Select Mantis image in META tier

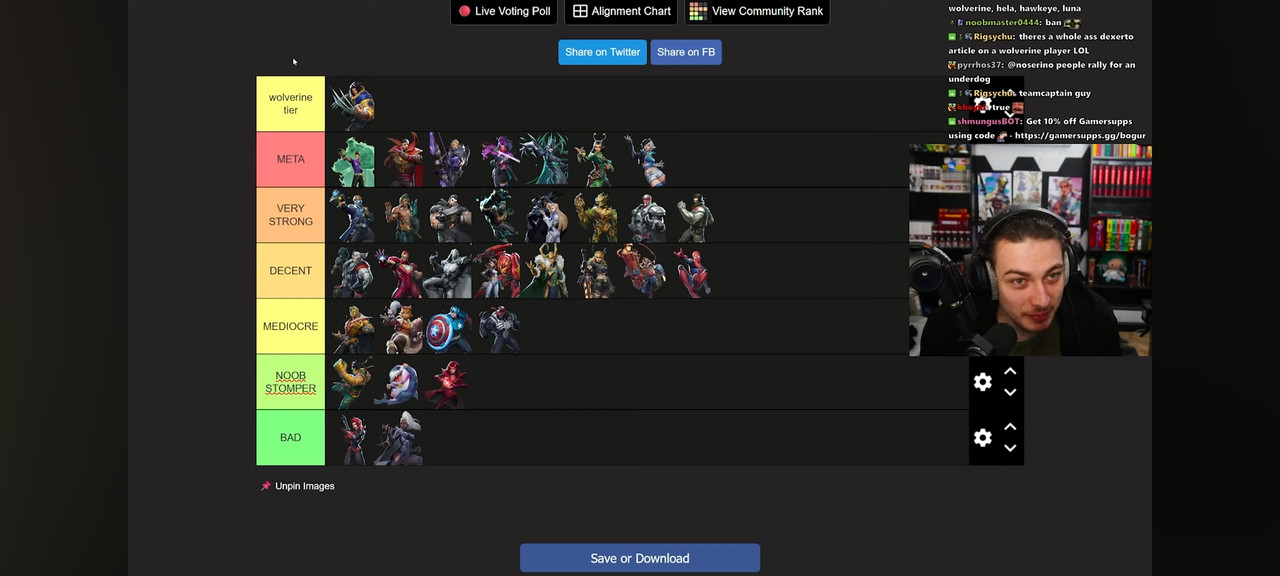click(x=596, y=160)
